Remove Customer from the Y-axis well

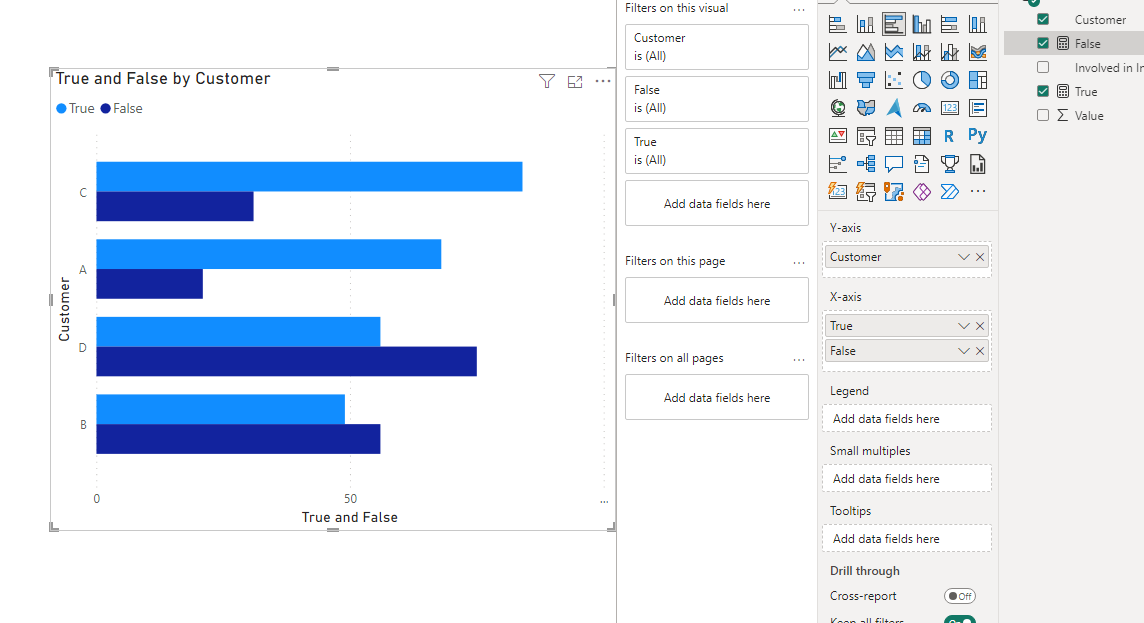tap(980, 257)
